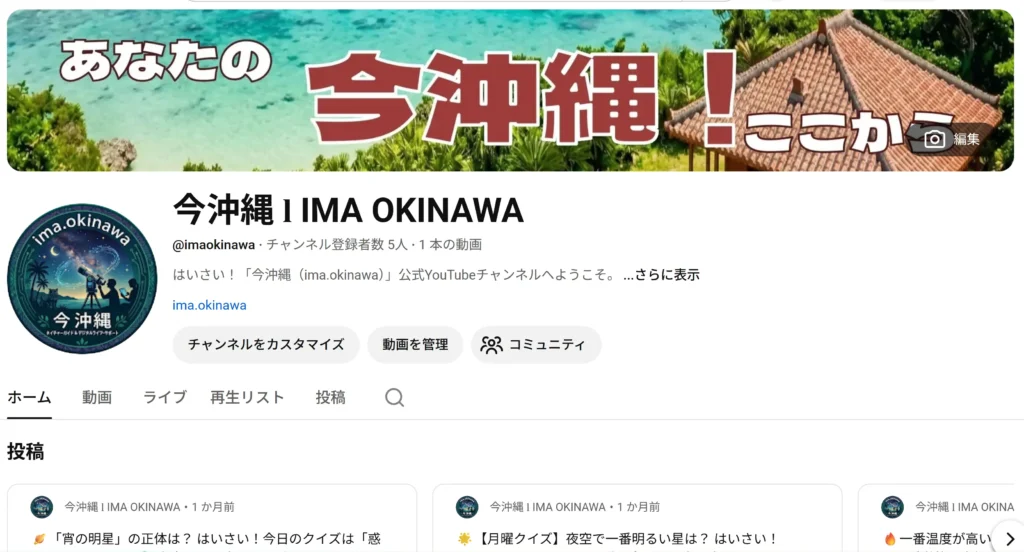Click the third post's small channel avatar
This screenshot has height=552, width=1024.
pos(892,507)
